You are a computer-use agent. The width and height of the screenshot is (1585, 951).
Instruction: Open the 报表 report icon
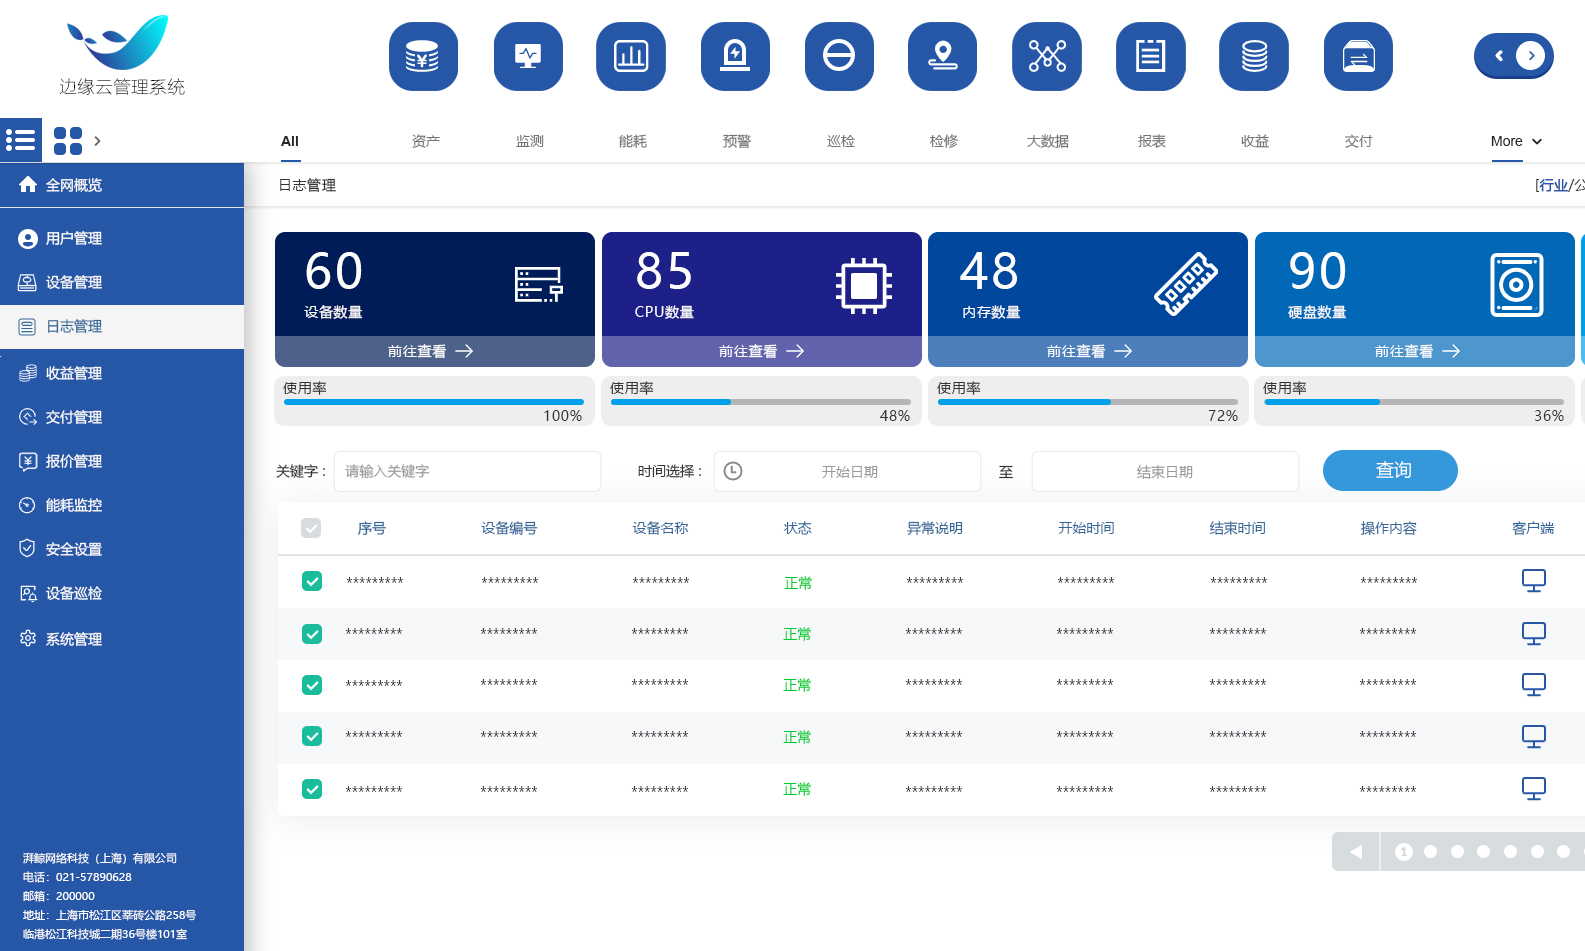click(1151, 56)
